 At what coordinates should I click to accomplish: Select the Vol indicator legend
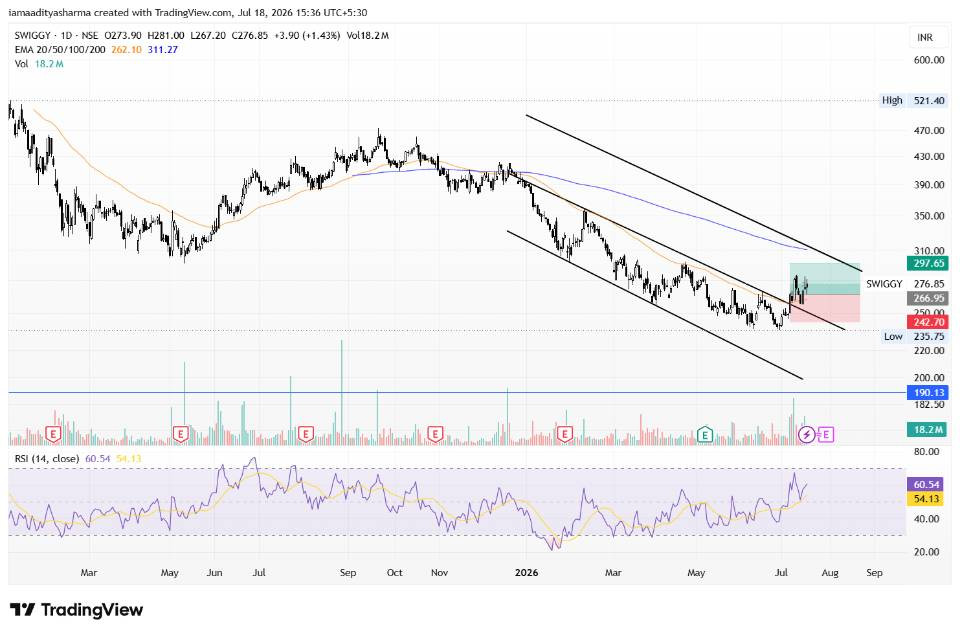[x=21, y=64]
